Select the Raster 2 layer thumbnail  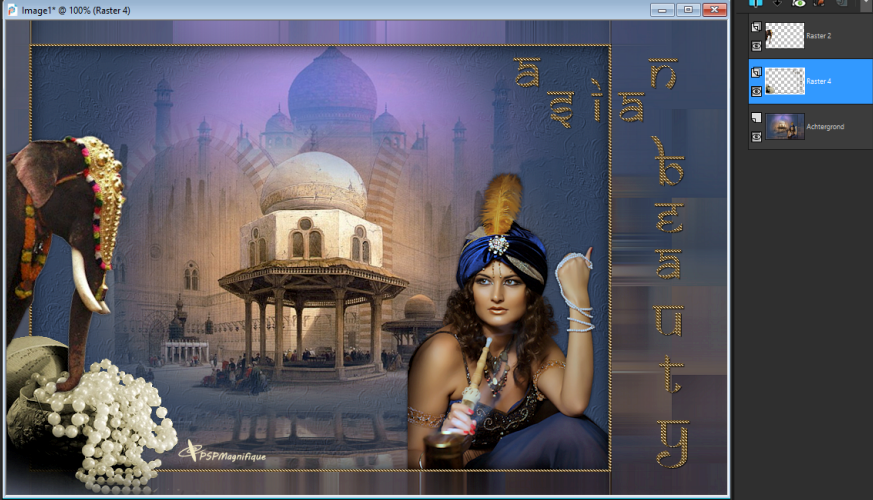tap(785, 36)
